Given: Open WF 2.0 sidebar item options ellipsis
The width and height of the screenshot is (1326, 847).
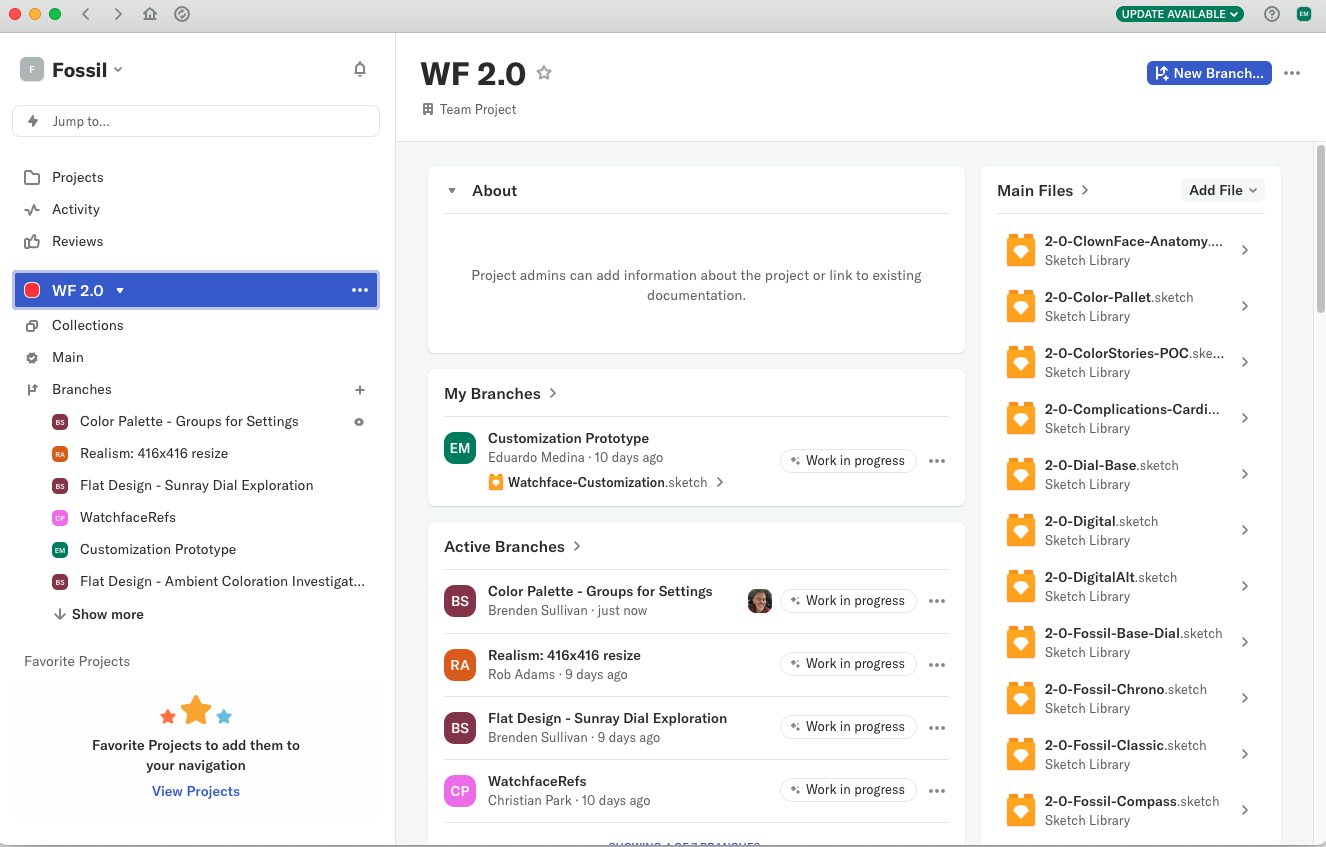Looking at the screenshot, I should point(360,290).
